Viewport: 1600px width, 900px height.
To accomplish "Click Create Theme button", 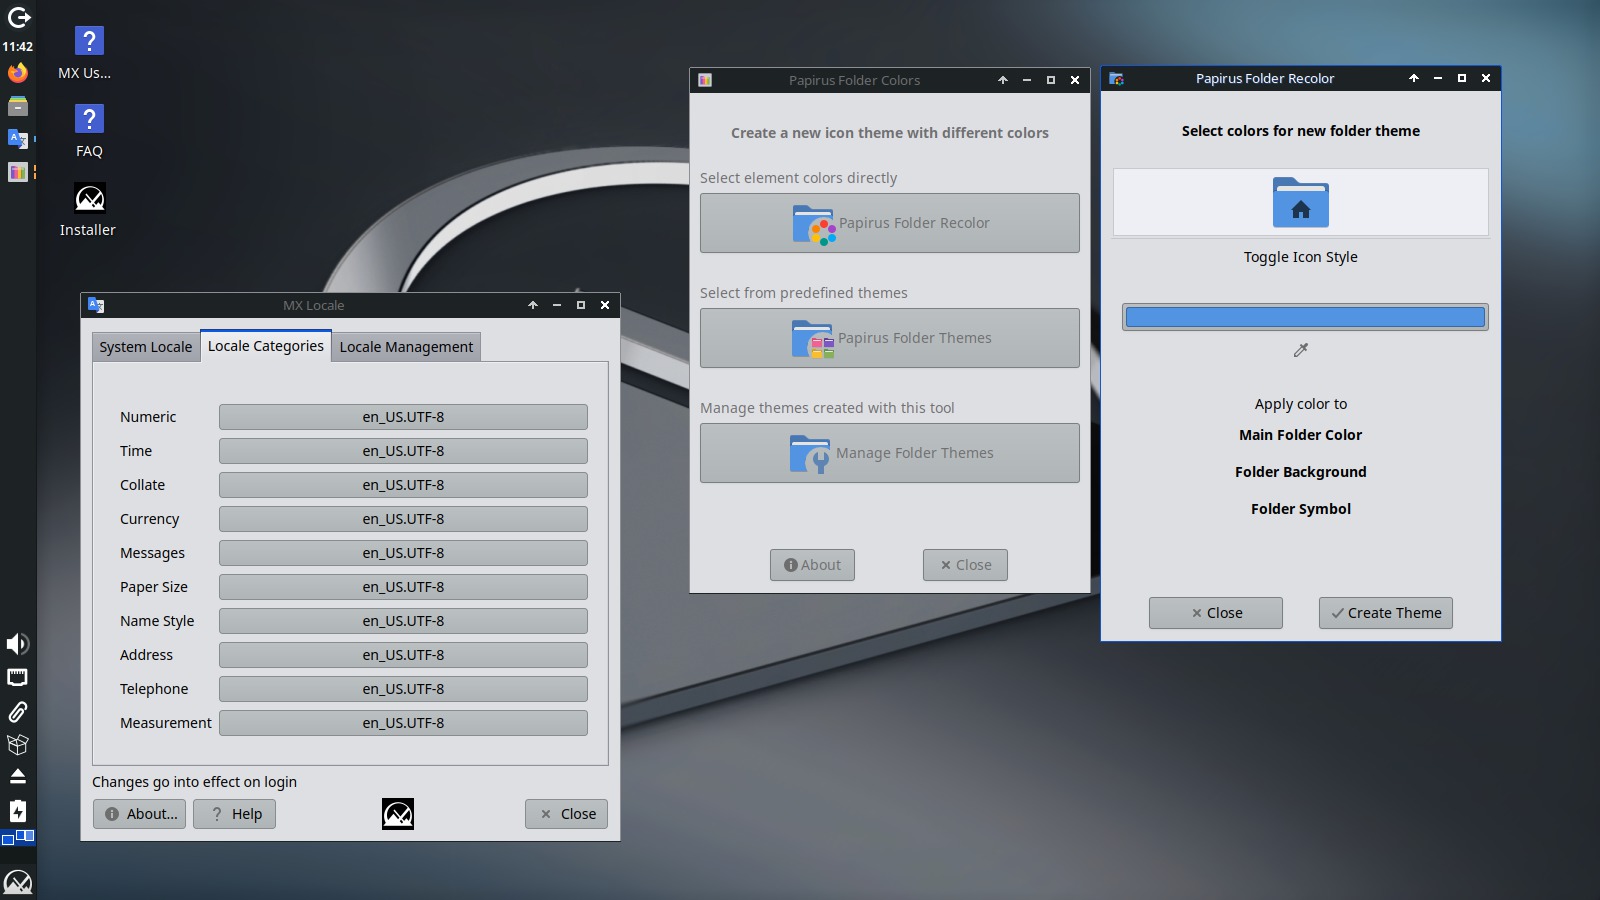I will pyautogui.click(x=1386, y=613).
